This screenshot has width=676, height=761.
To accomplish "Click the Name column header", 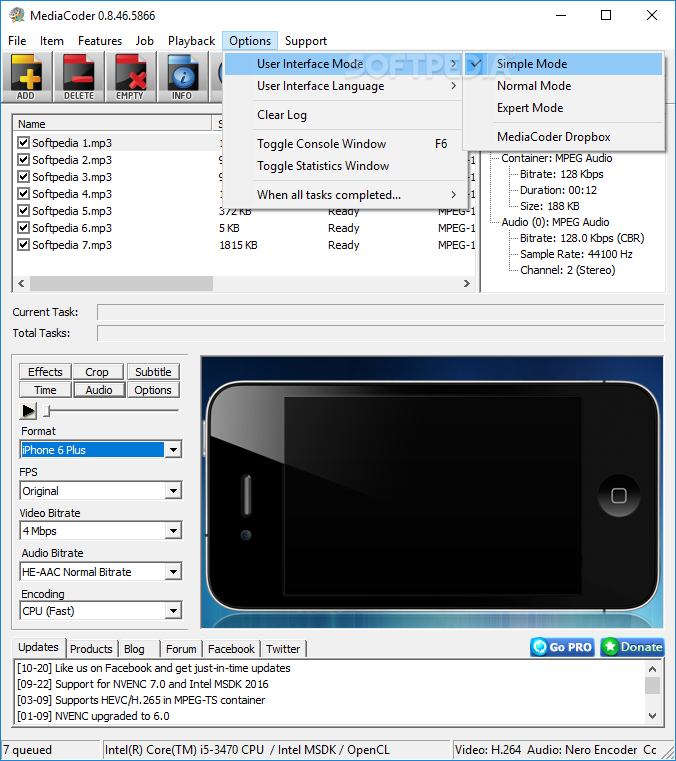I will 113,124.
